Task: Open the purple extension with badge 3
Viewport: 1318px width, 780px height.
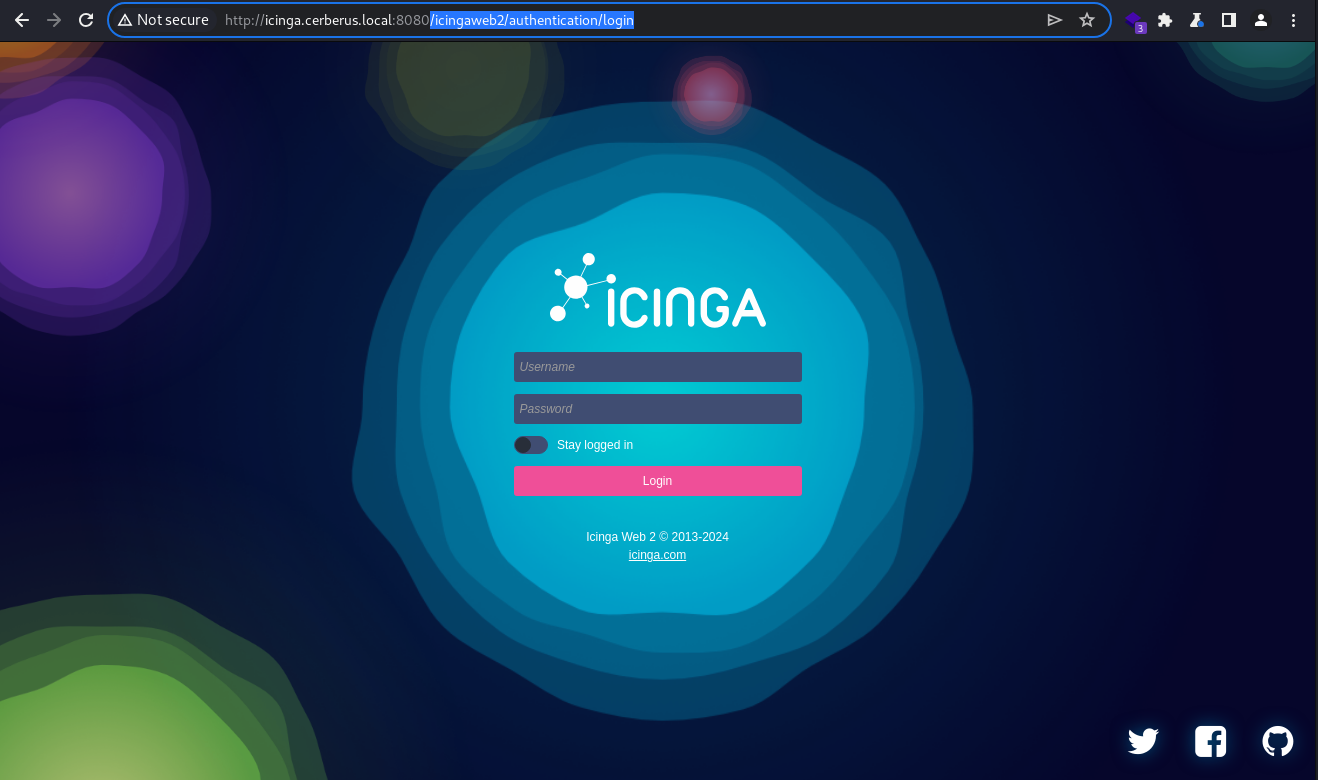Action: (1134, 21)
